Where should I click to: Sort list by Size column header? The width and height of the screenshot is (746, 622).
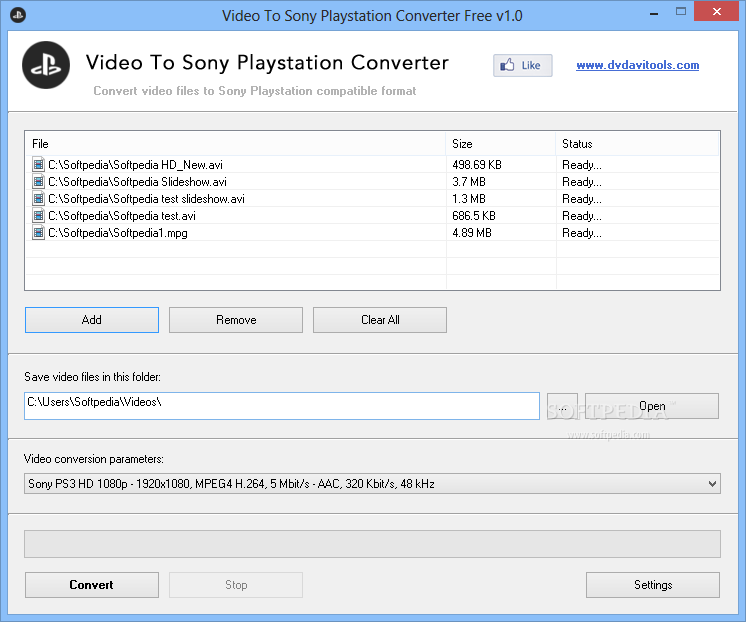click(x=501, y=144)
